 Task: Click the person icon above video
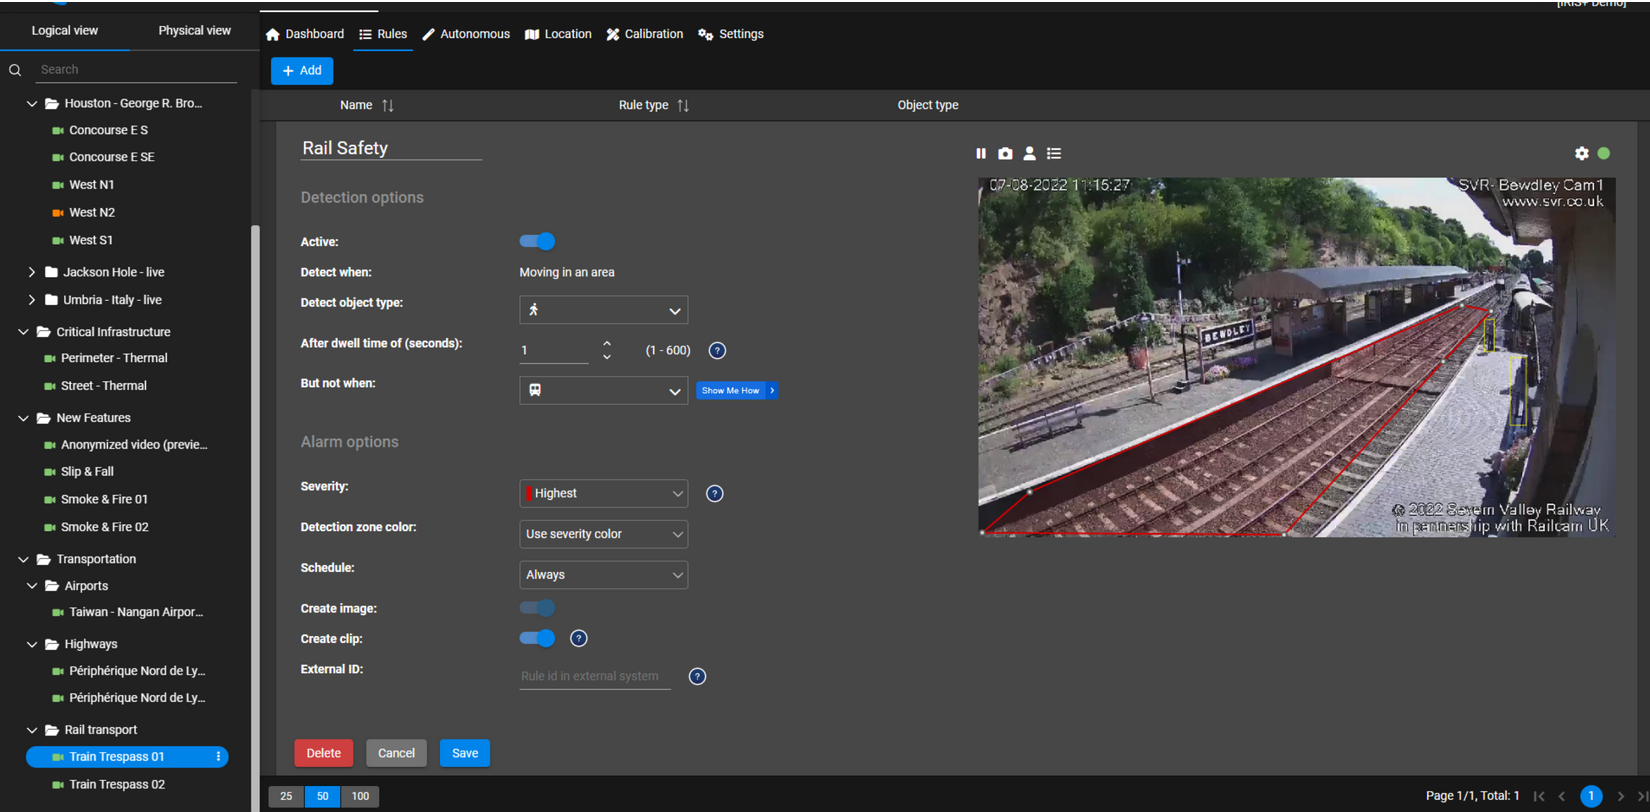click(1029, 154)
